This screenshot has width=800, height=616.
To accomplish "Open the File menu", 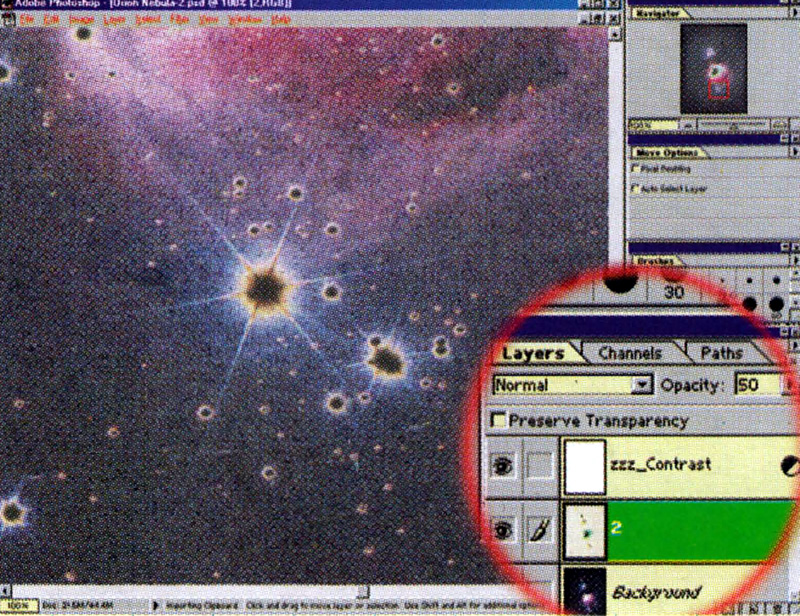I will [26, 20].
